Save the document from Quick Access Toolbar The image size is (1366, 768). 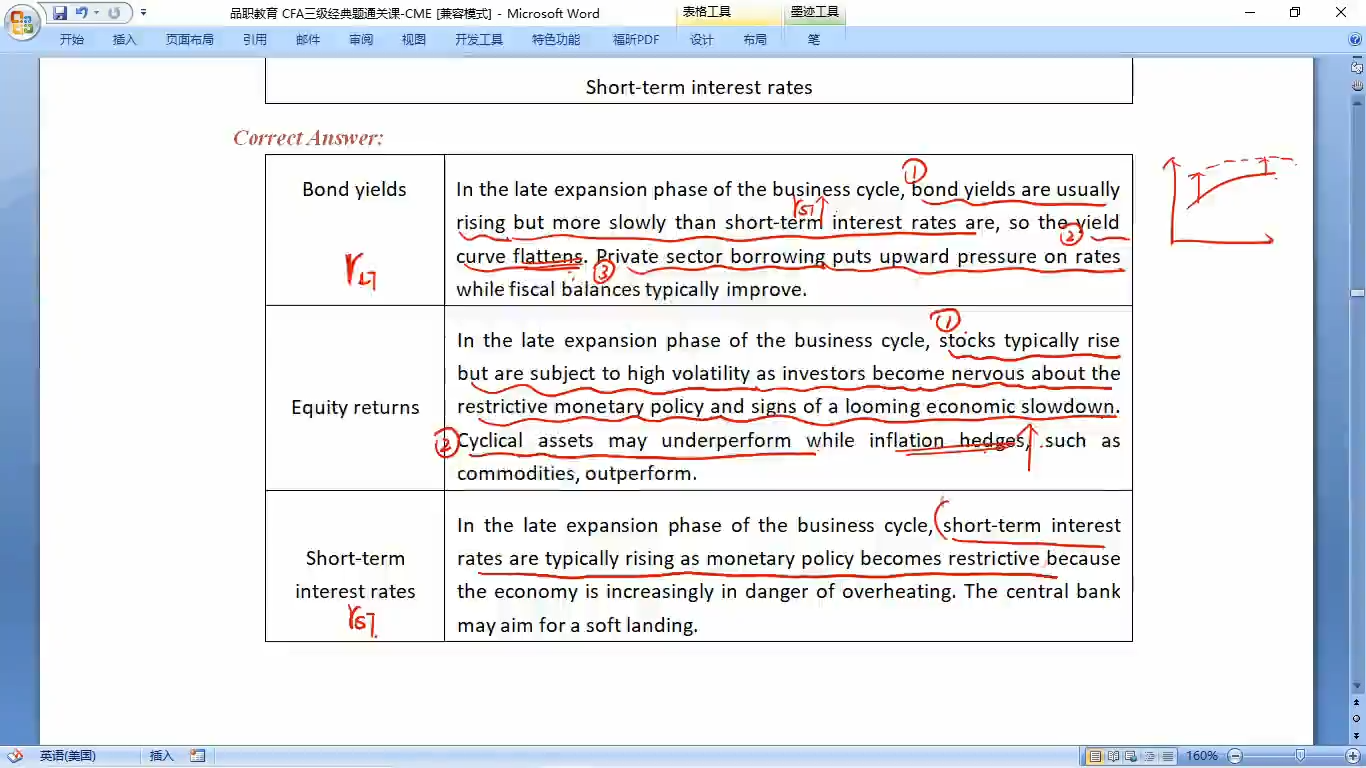pos(60,13)
